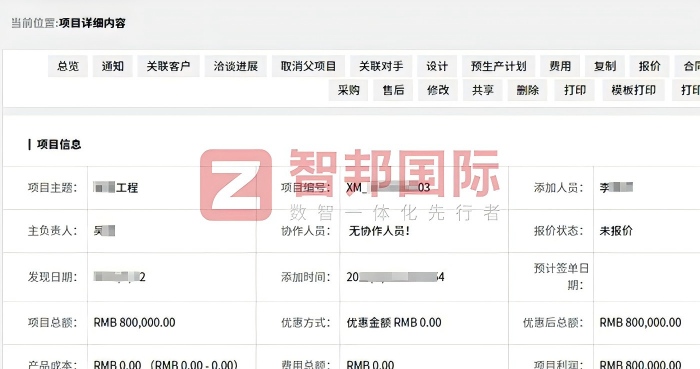Screen dimensions: 700x369
Task: Open 预生产计划 button
Action: [x=498, y=66]
